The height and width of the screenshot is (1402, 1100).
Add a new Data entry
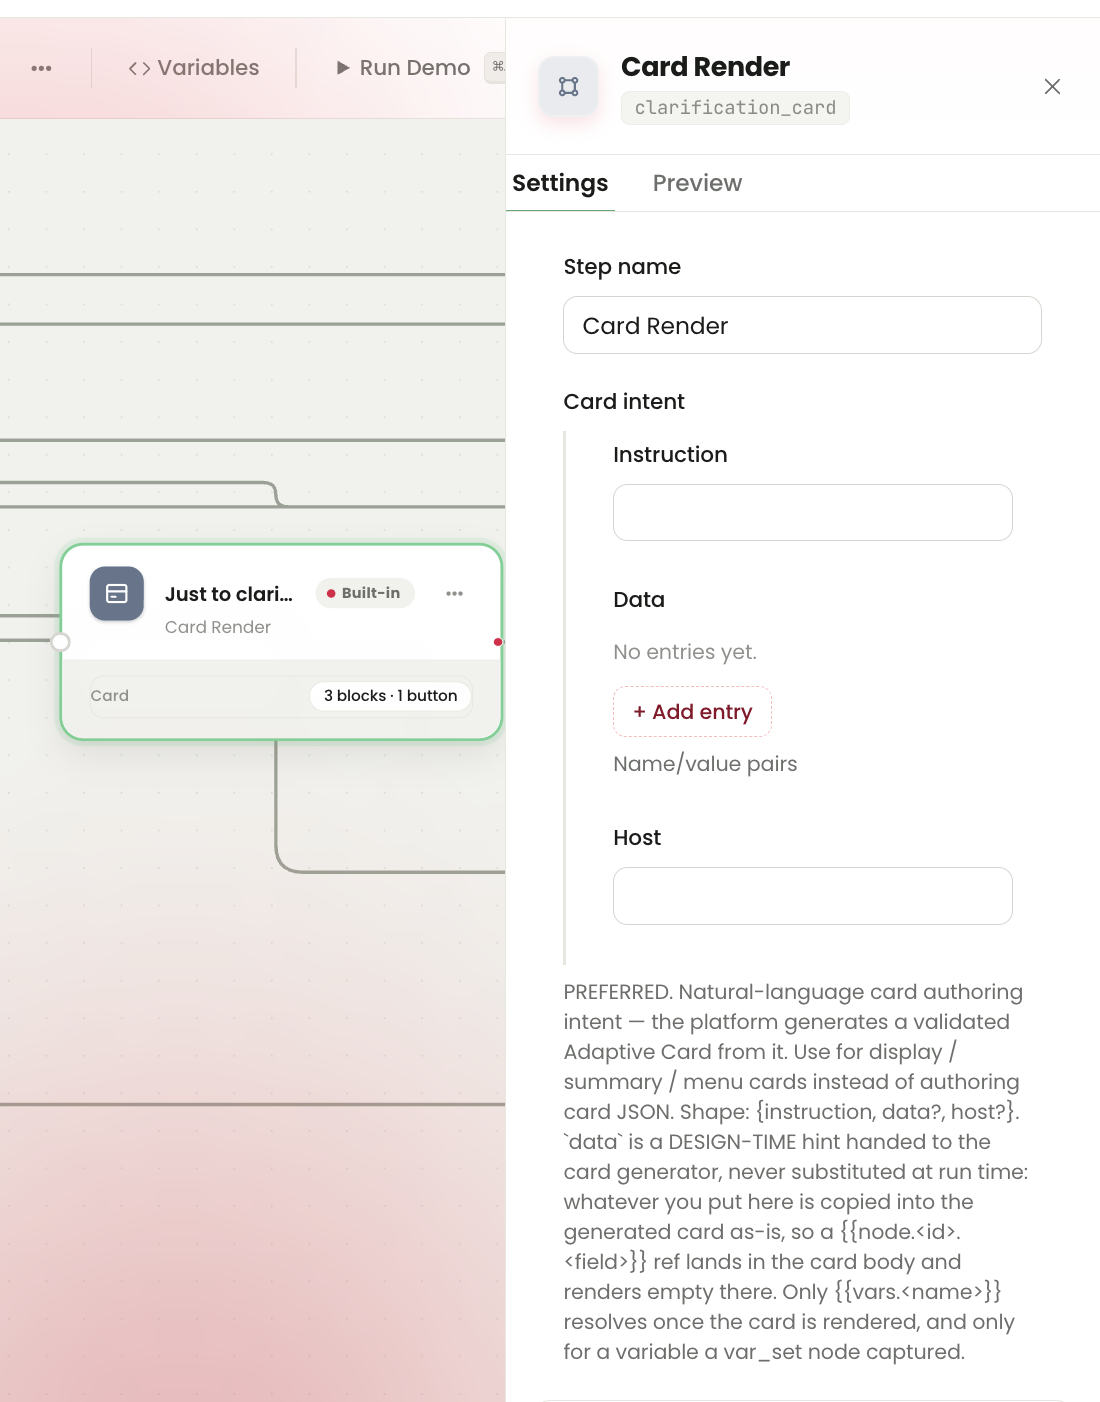point(692,711)
